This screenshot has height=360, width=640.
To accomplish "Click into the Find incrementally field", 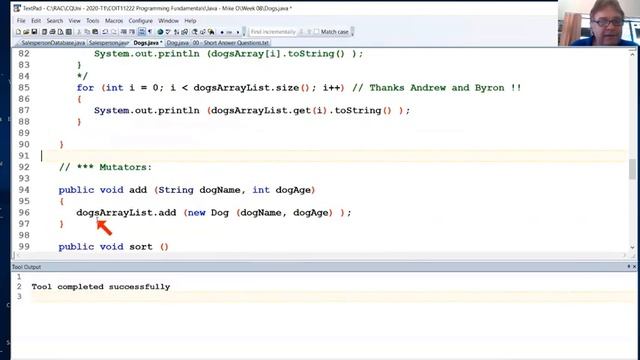I will 273,32.
